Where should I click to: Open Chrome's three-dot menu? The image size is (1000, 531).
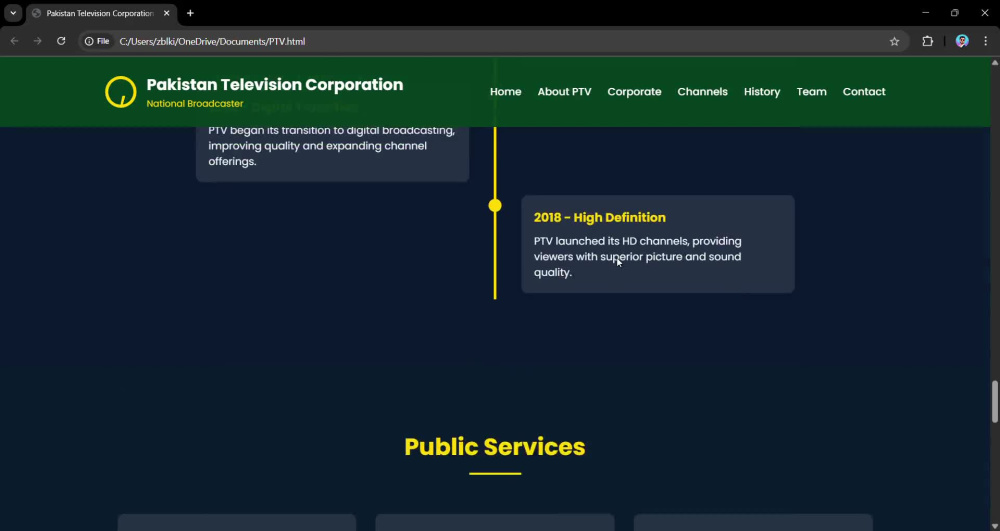point(986,41)
